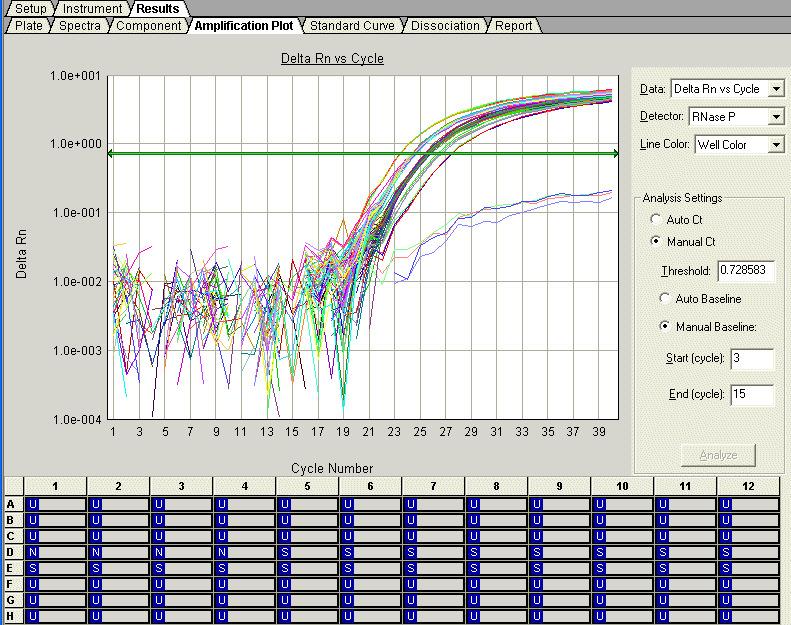Select plate column header 1
The width and height of the screenshot is (791, 625).
(55, 486)
